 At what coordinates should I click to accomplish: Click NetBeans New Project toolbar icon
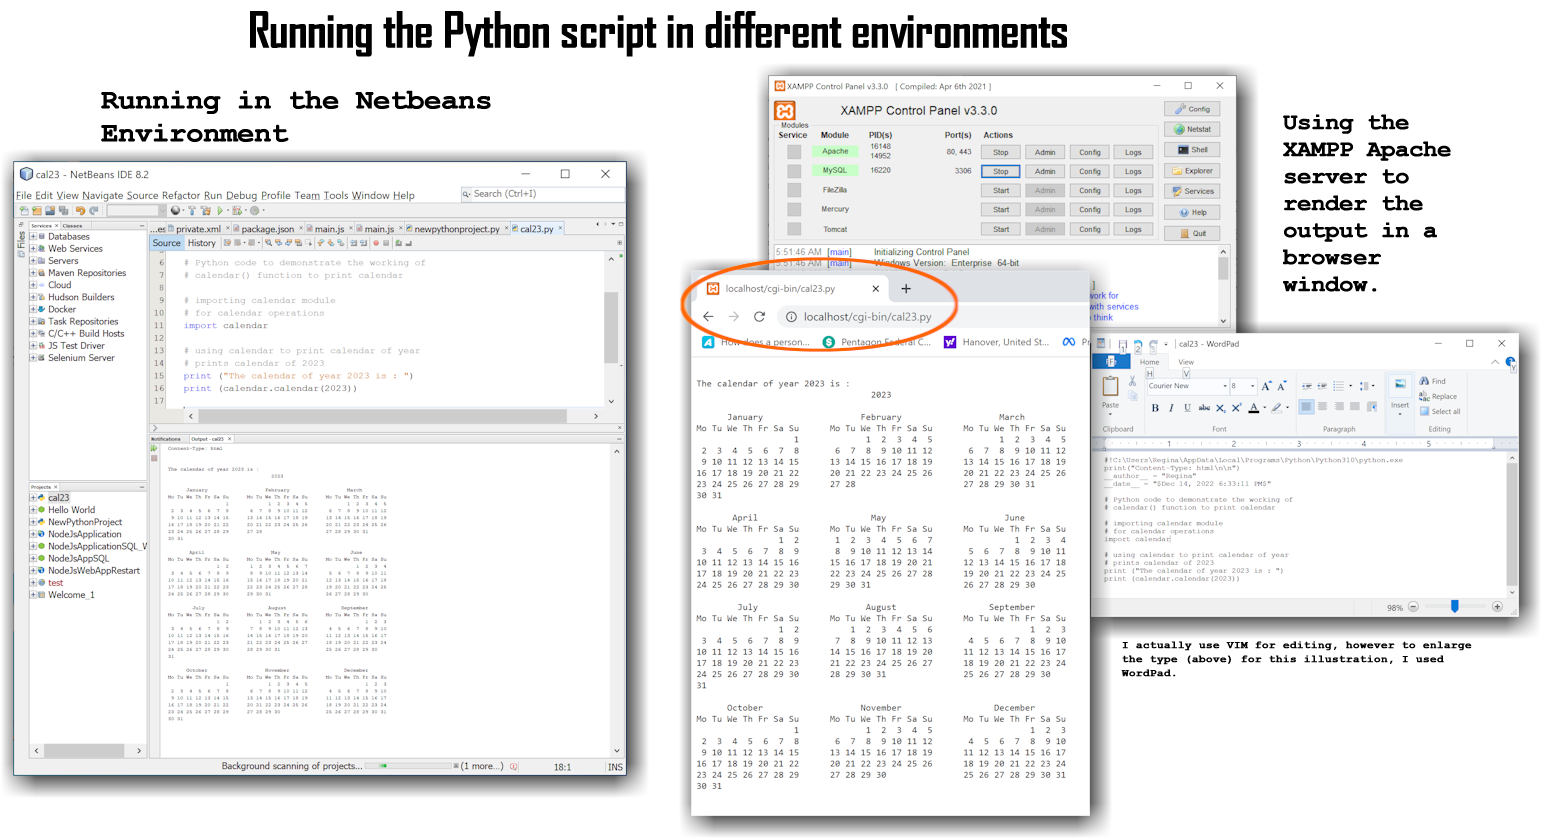click(x=37, y=210)
